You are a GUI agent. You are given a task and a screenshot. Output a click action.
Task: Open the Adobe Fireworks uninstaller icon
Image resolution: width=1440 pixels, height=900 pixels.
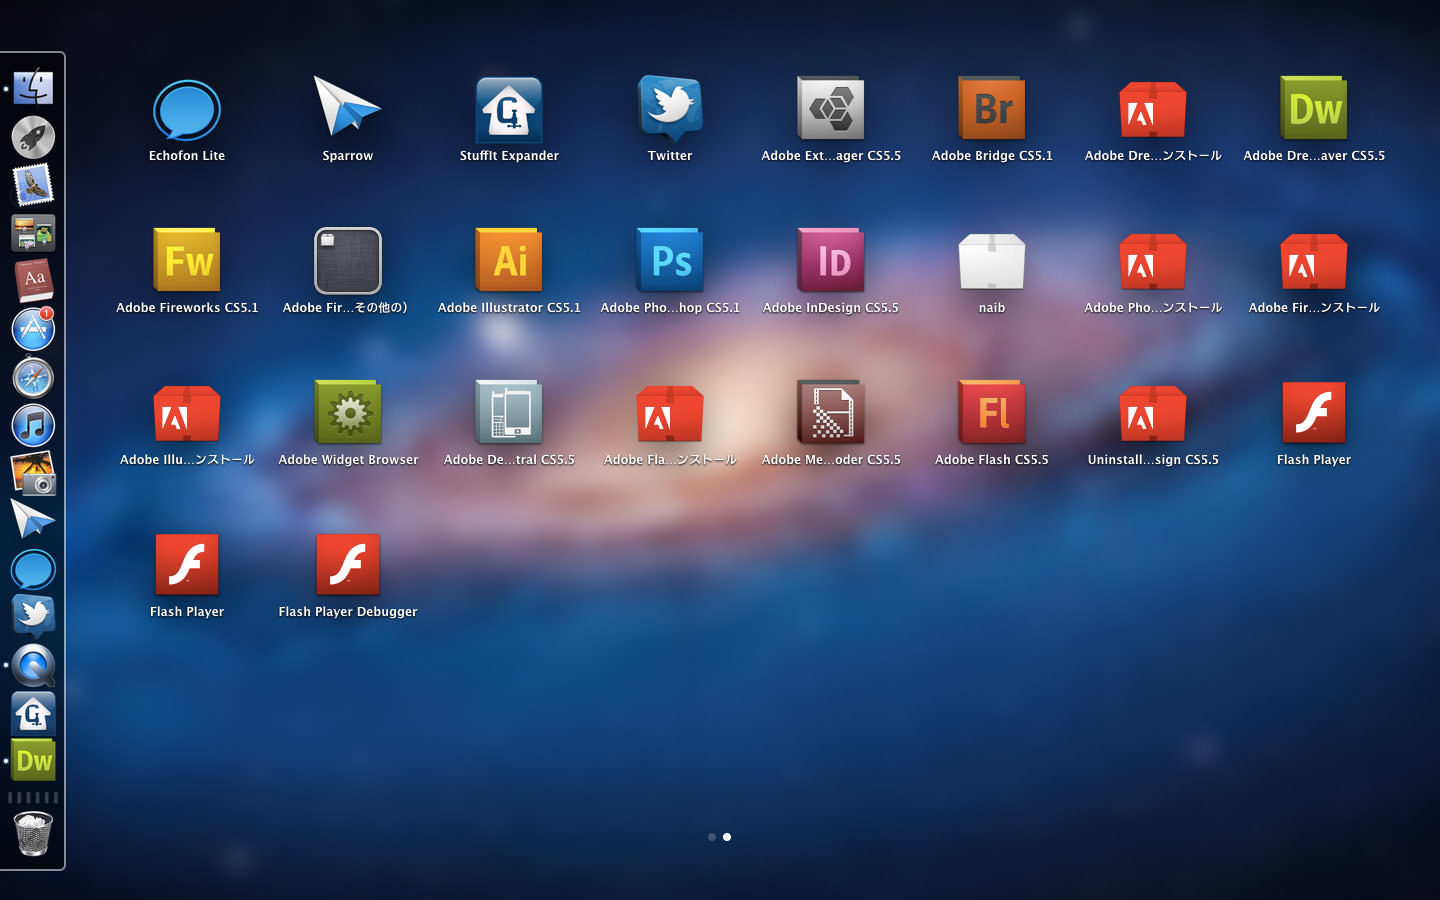(1314, 262)
